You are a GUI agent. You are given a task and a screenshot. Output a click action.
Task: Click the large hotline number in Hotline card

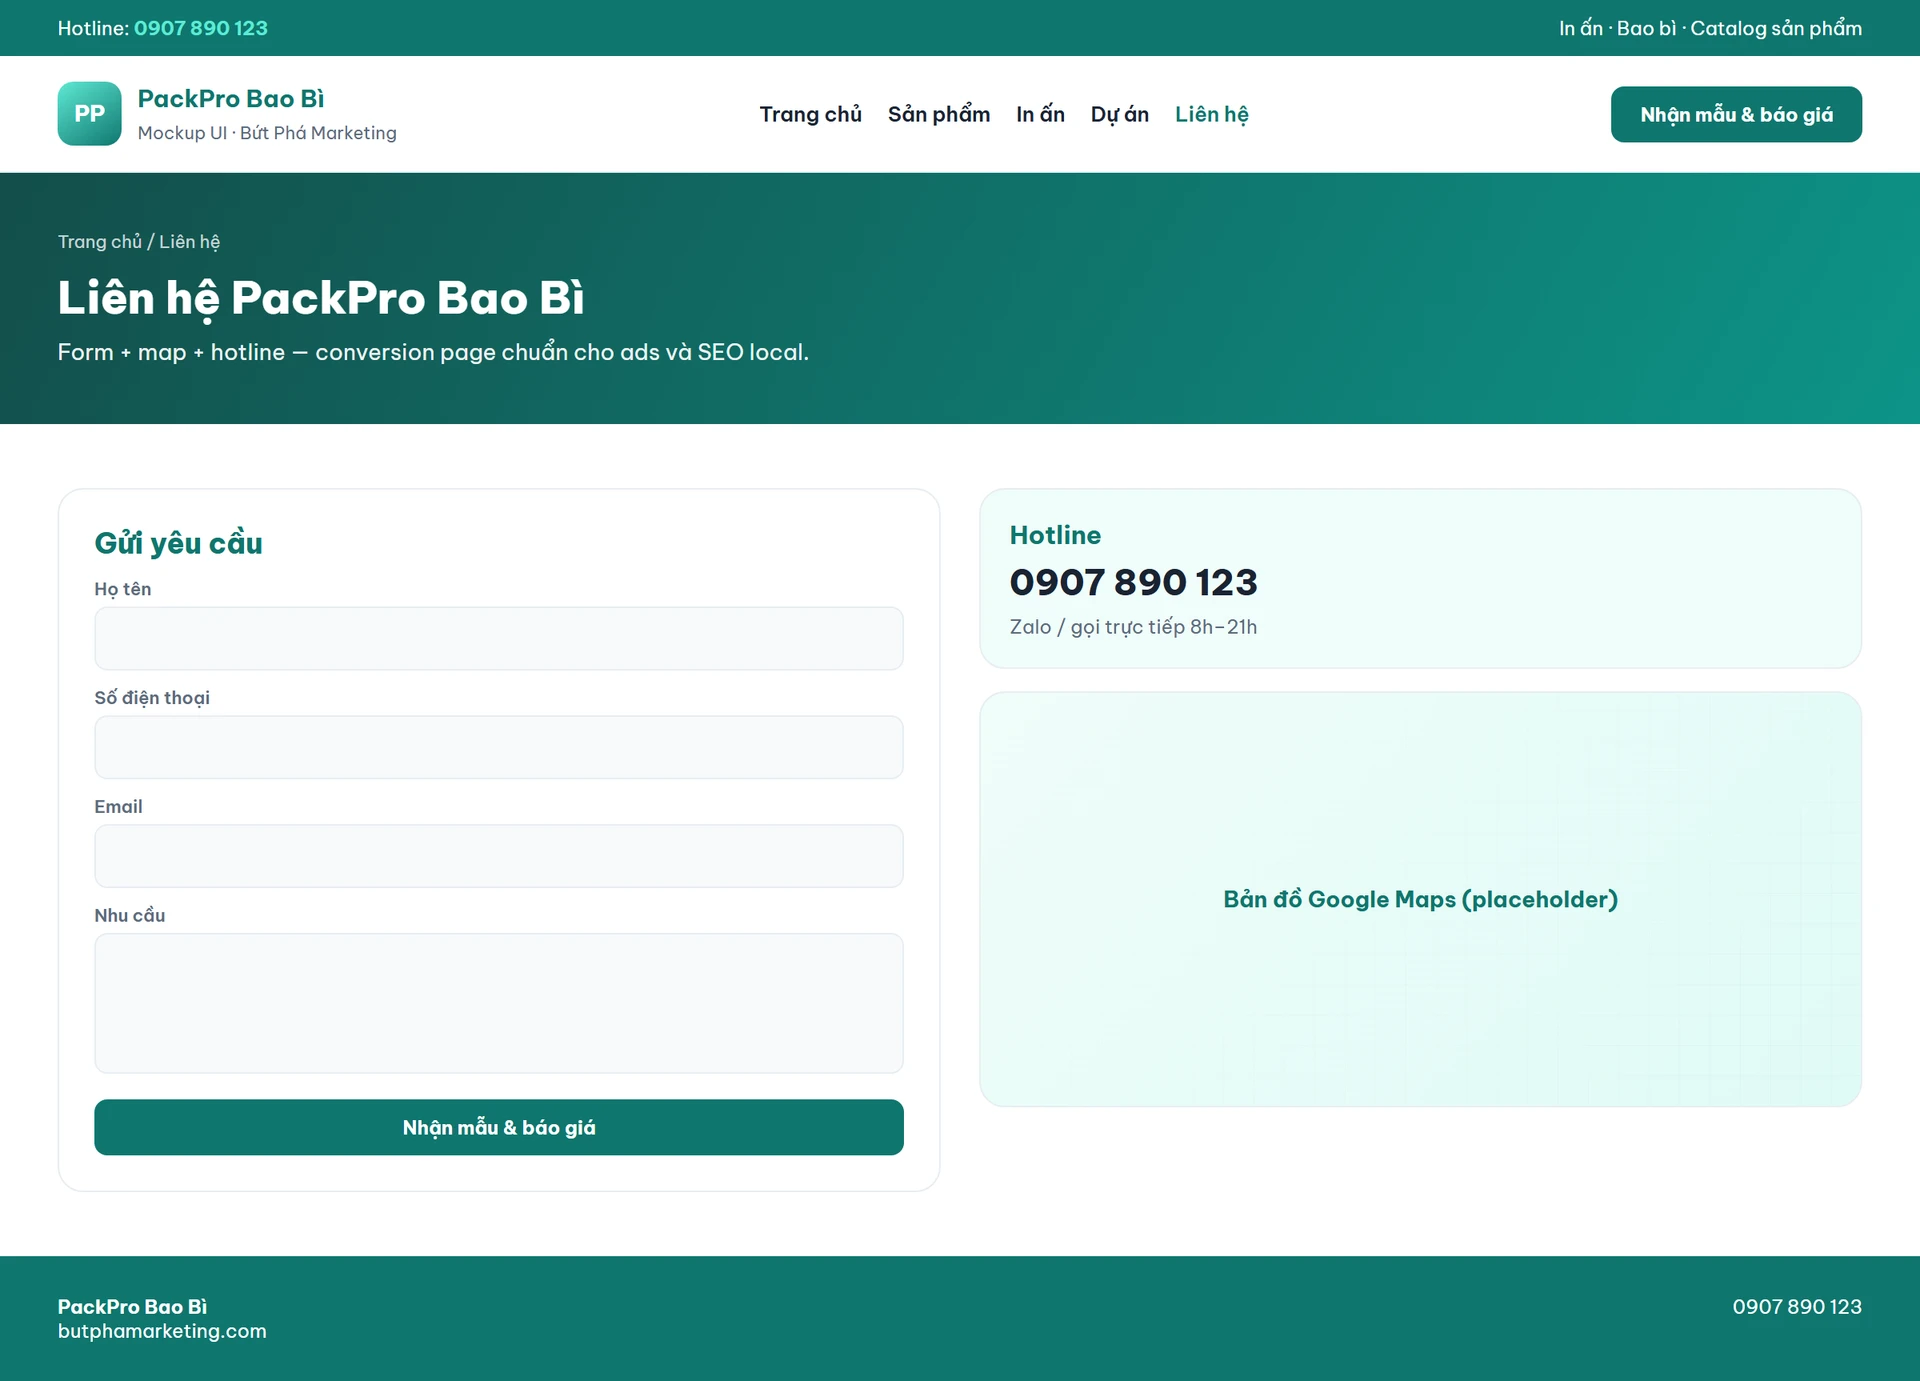click(x=1133, y=582)
